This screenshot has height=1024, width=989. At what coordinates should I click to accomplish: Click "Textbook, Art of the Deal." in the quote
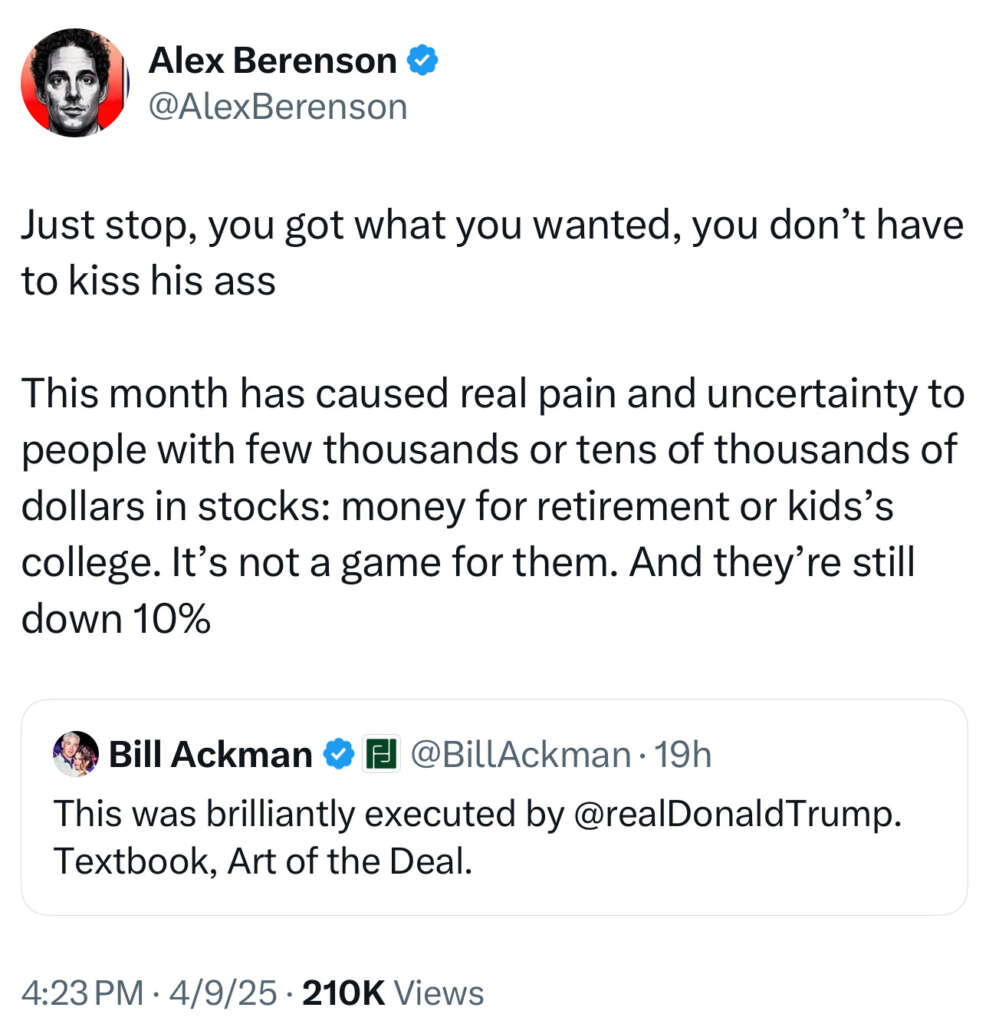coord(262,860)
